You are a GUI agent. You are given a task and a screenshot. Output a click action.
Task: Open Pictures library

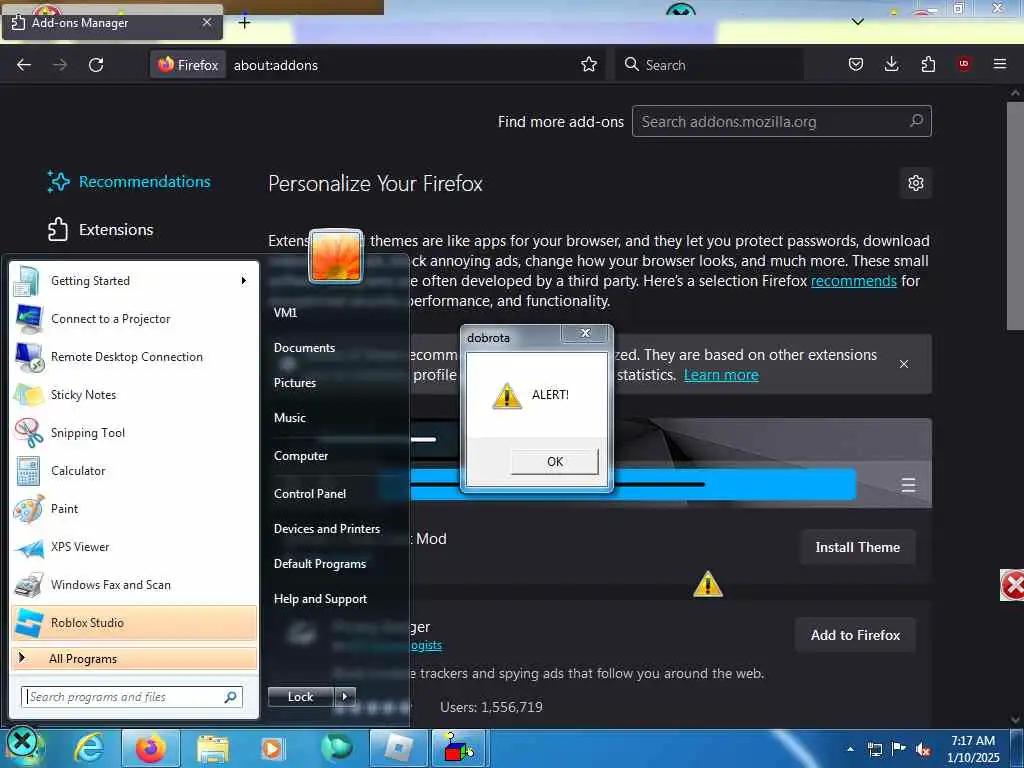tap(295, 383)
